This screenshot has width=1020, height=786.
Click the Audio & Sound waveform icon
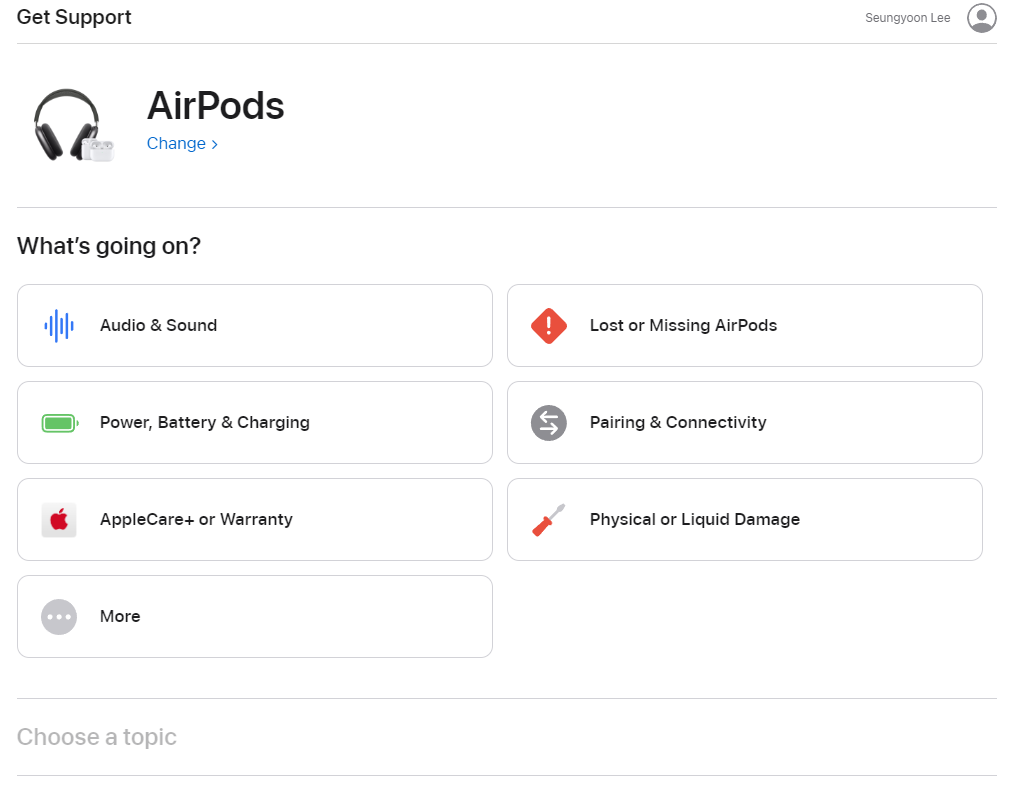coord(59,325)
